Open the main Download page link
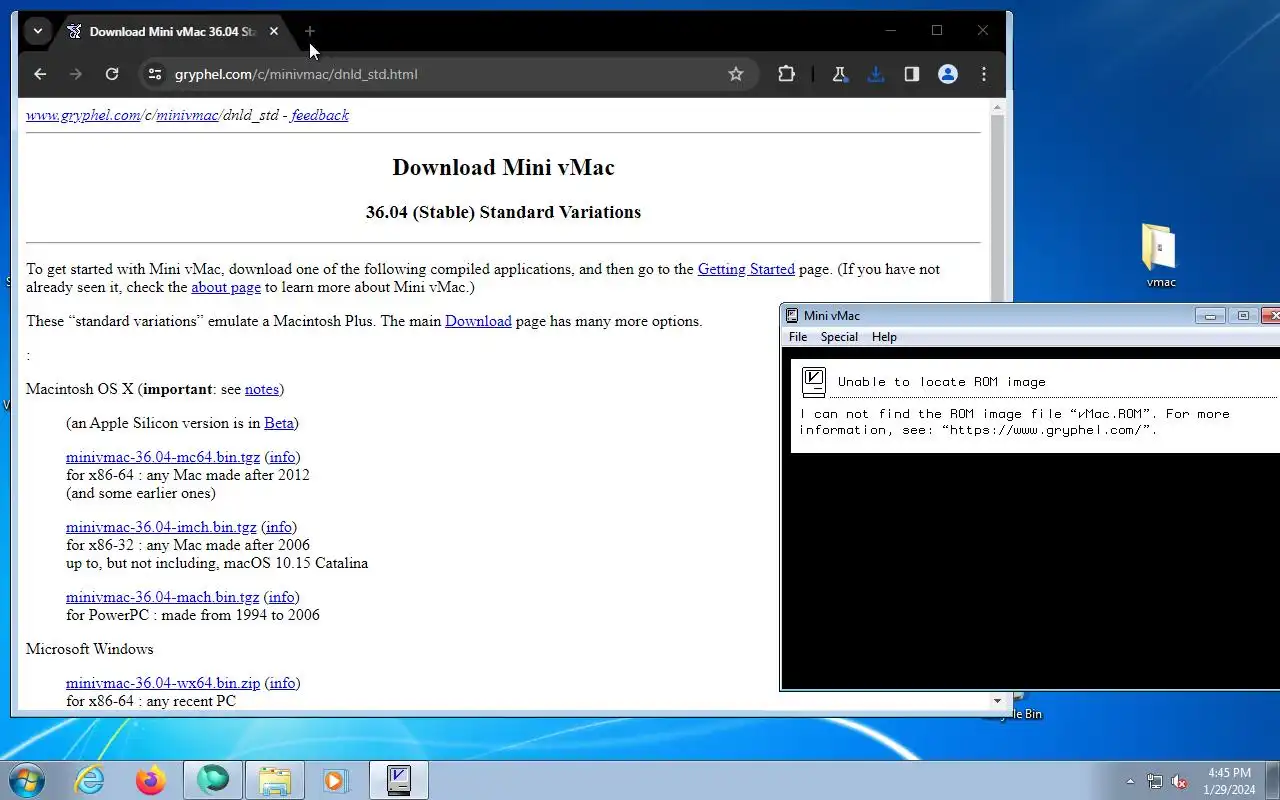 [x=478, y=321]
